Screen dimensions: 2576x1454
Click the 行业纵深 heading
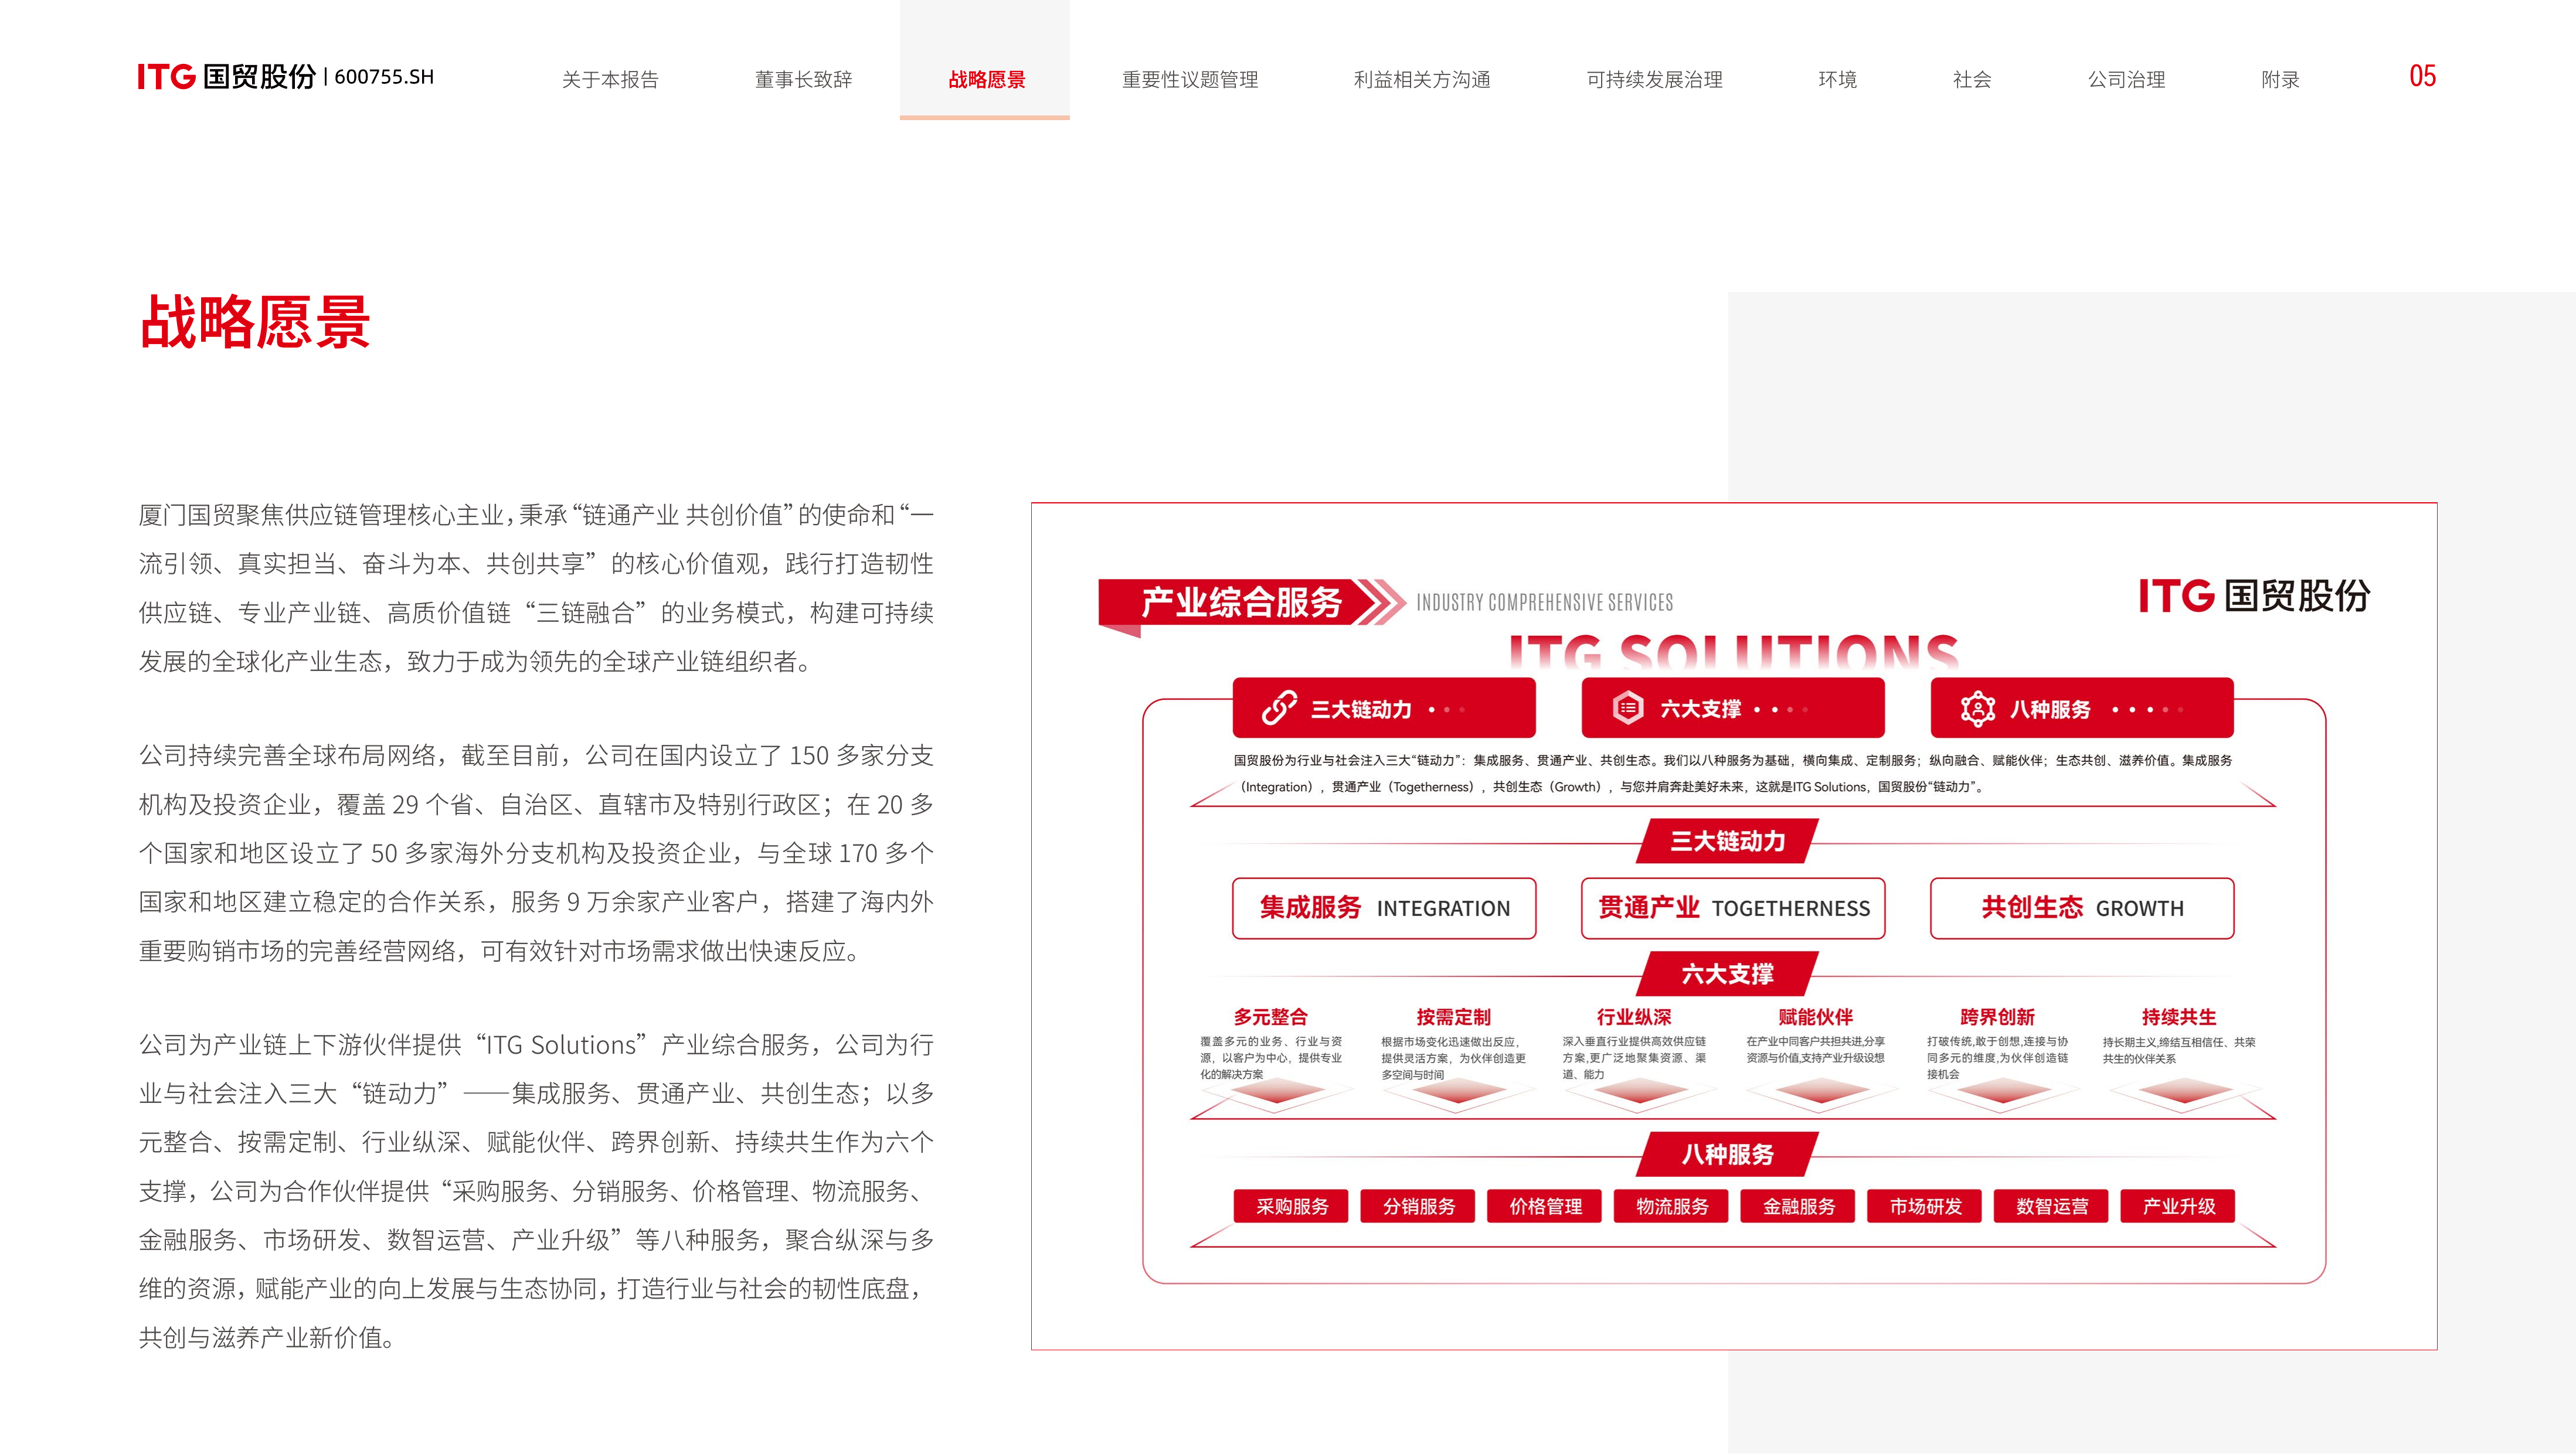coord(1634,1016)
